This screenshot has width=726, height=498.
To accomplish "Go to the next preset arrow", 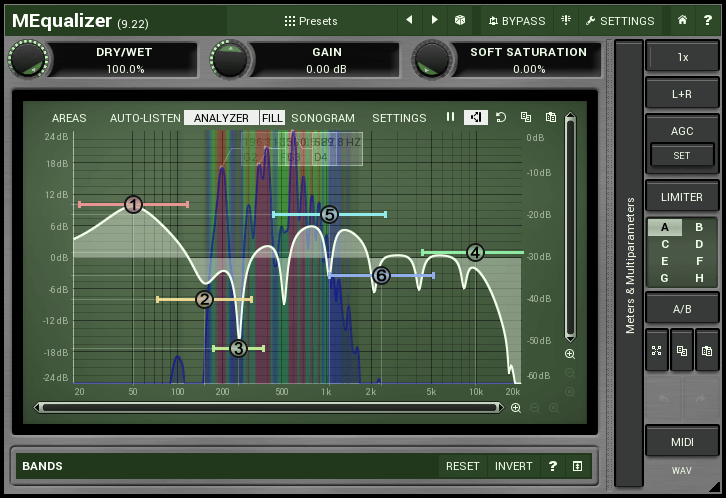I will (434, 20).
